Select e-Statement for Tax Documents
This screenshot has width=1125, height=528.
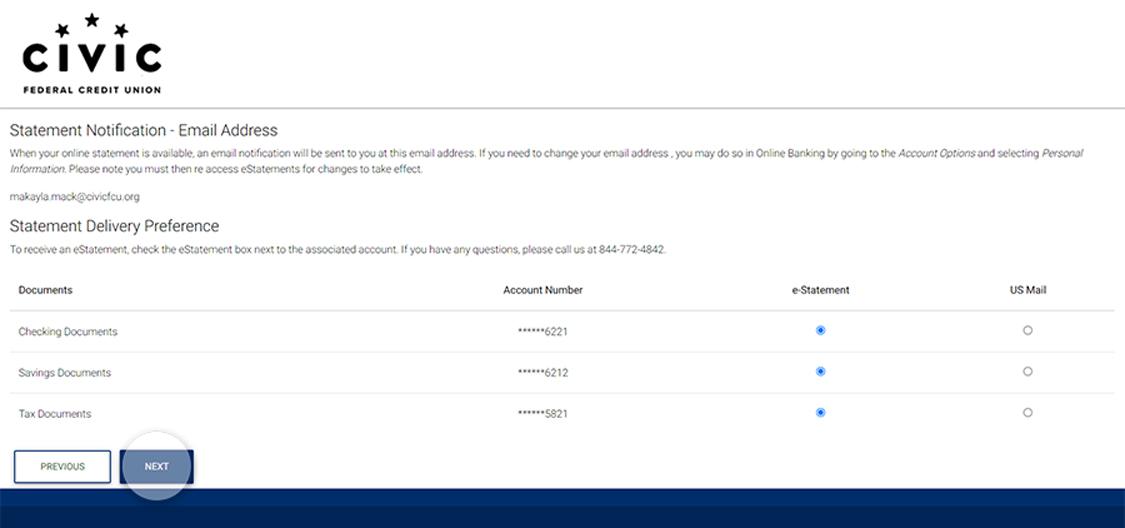820,412
